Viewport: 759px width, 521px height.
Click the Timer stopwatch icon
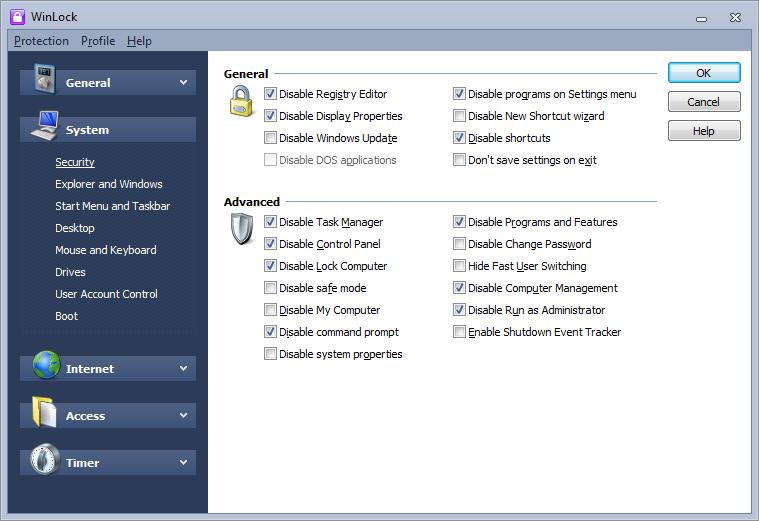pos(45,459)
